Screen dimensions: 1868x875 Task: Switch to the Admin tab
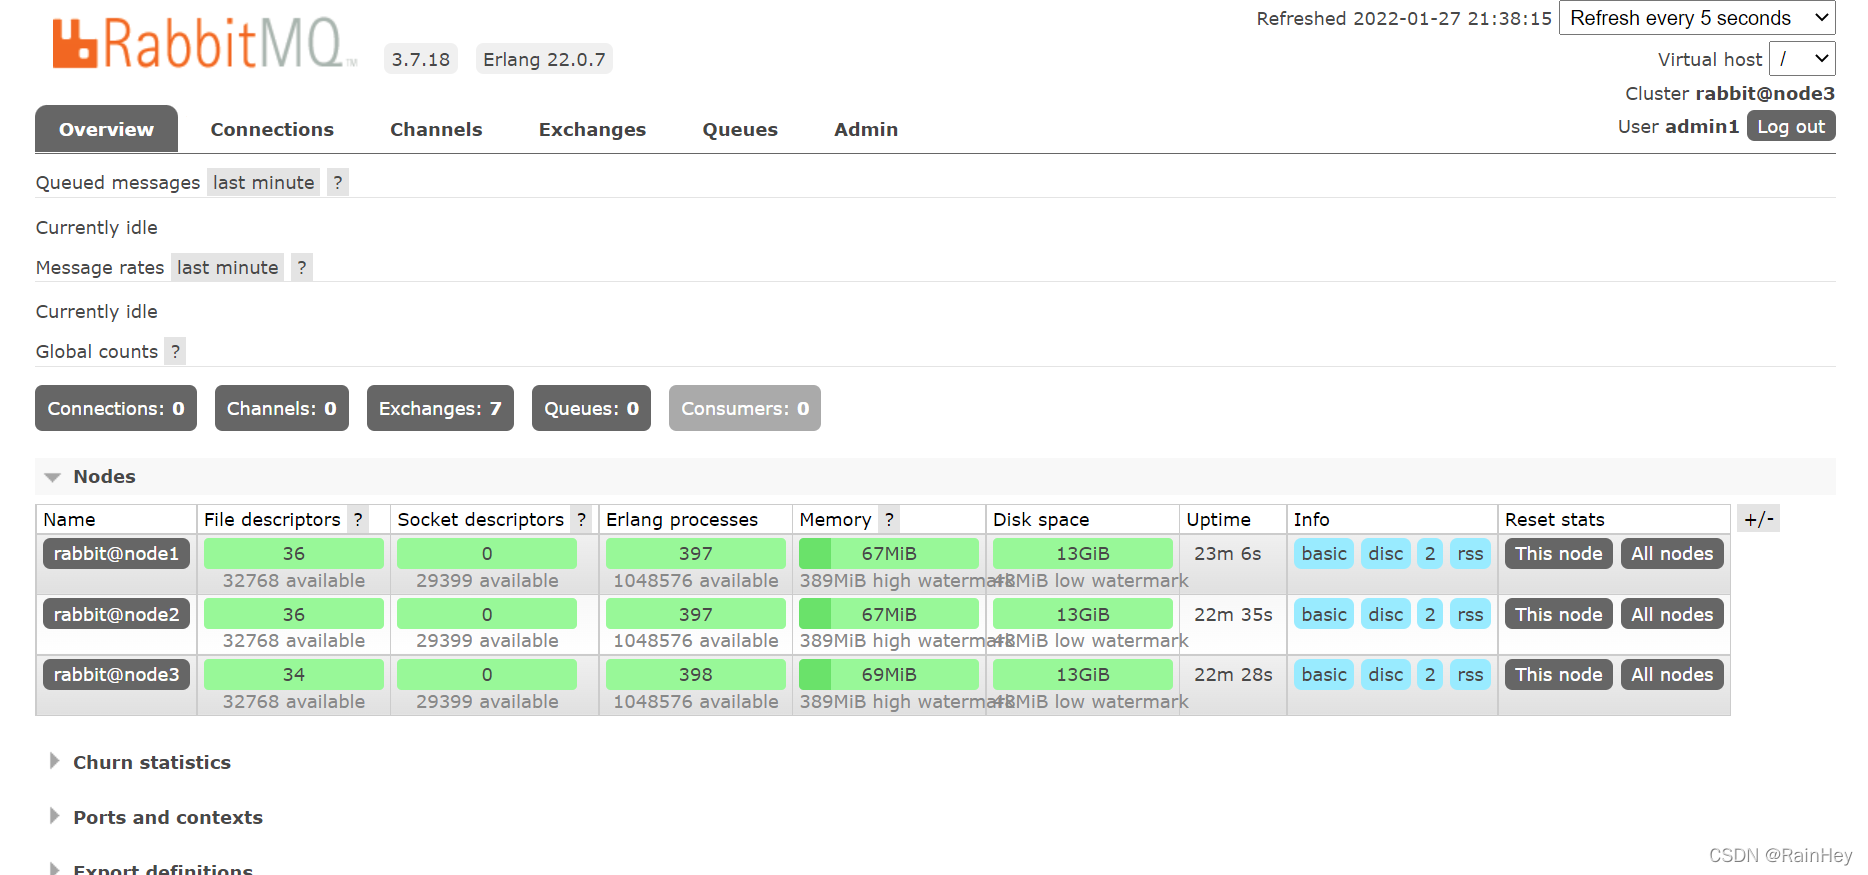866,129
